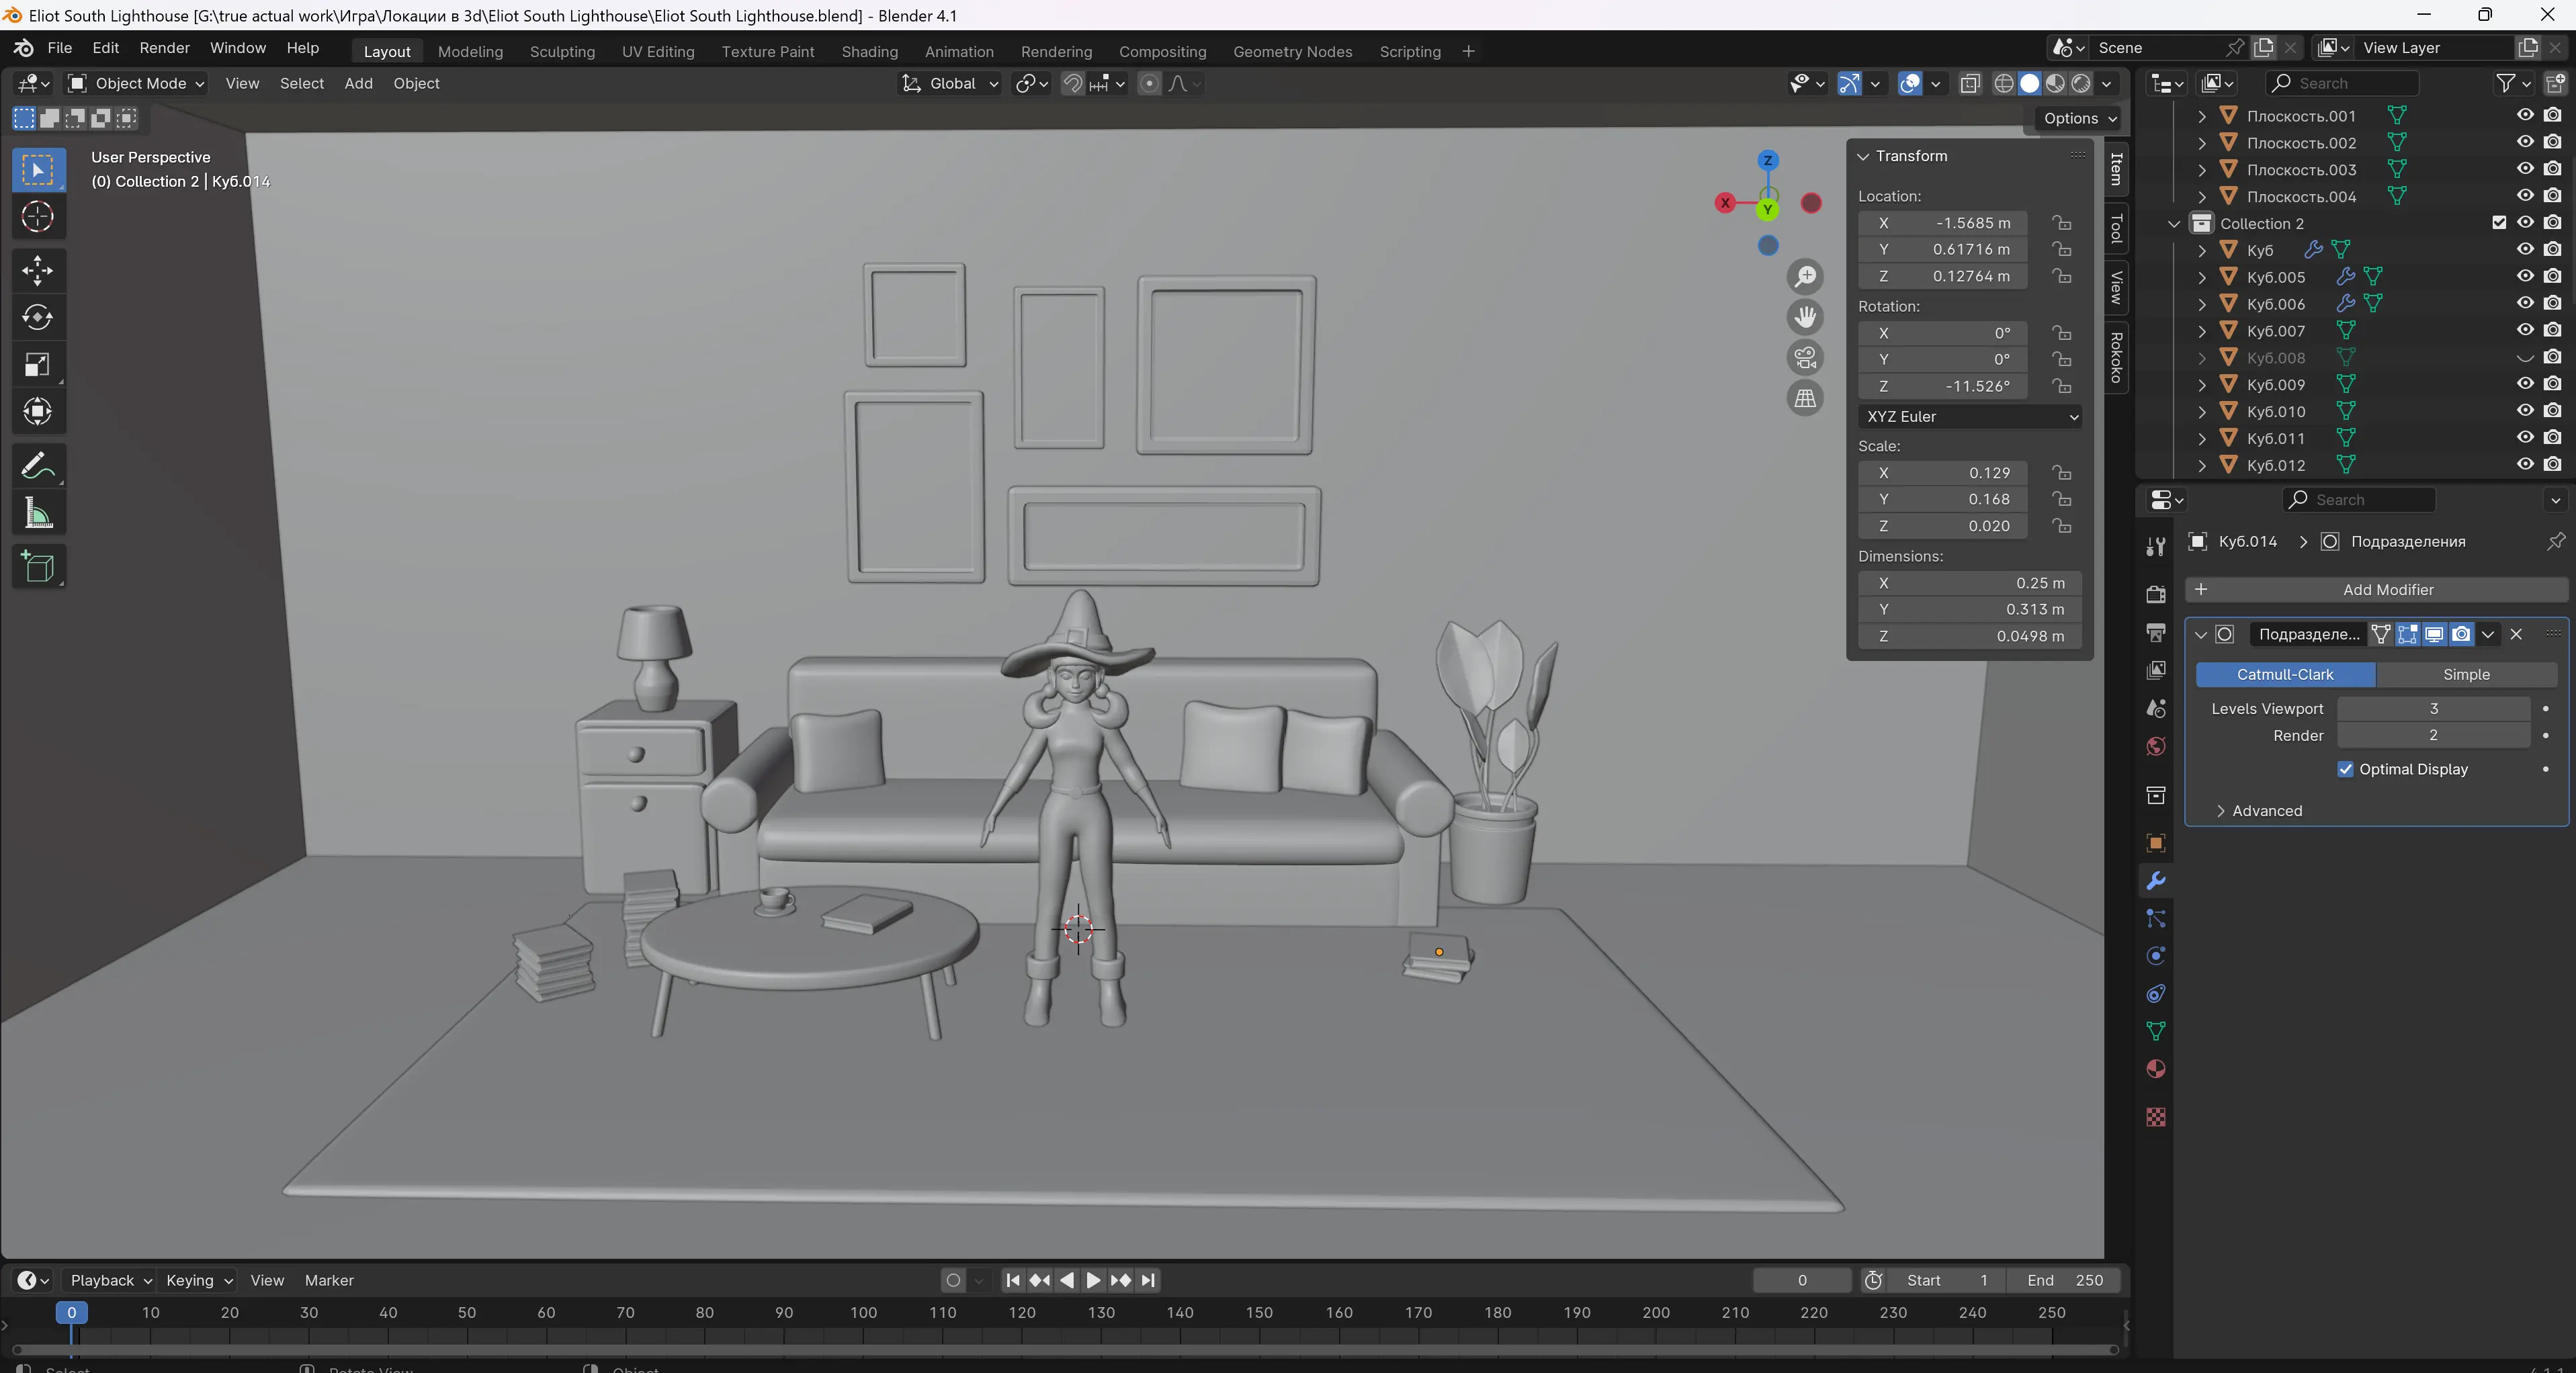Toggle X-ray display

1970,84
